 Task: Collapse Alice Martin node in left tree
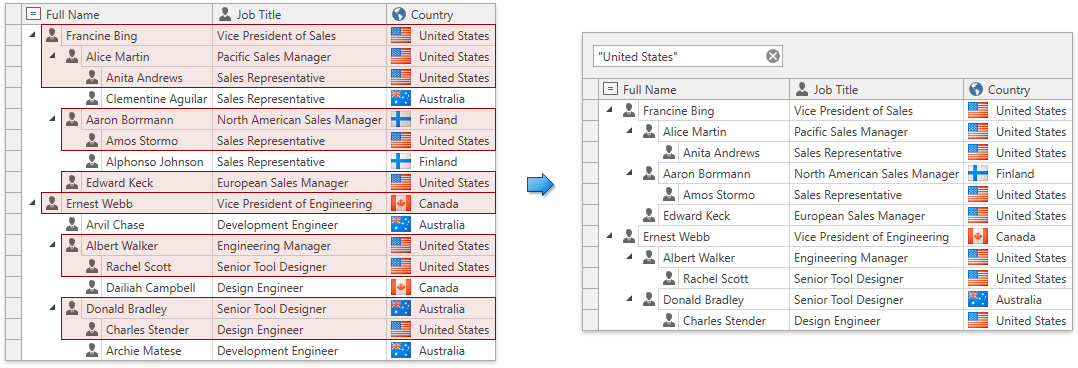point(52,56)
